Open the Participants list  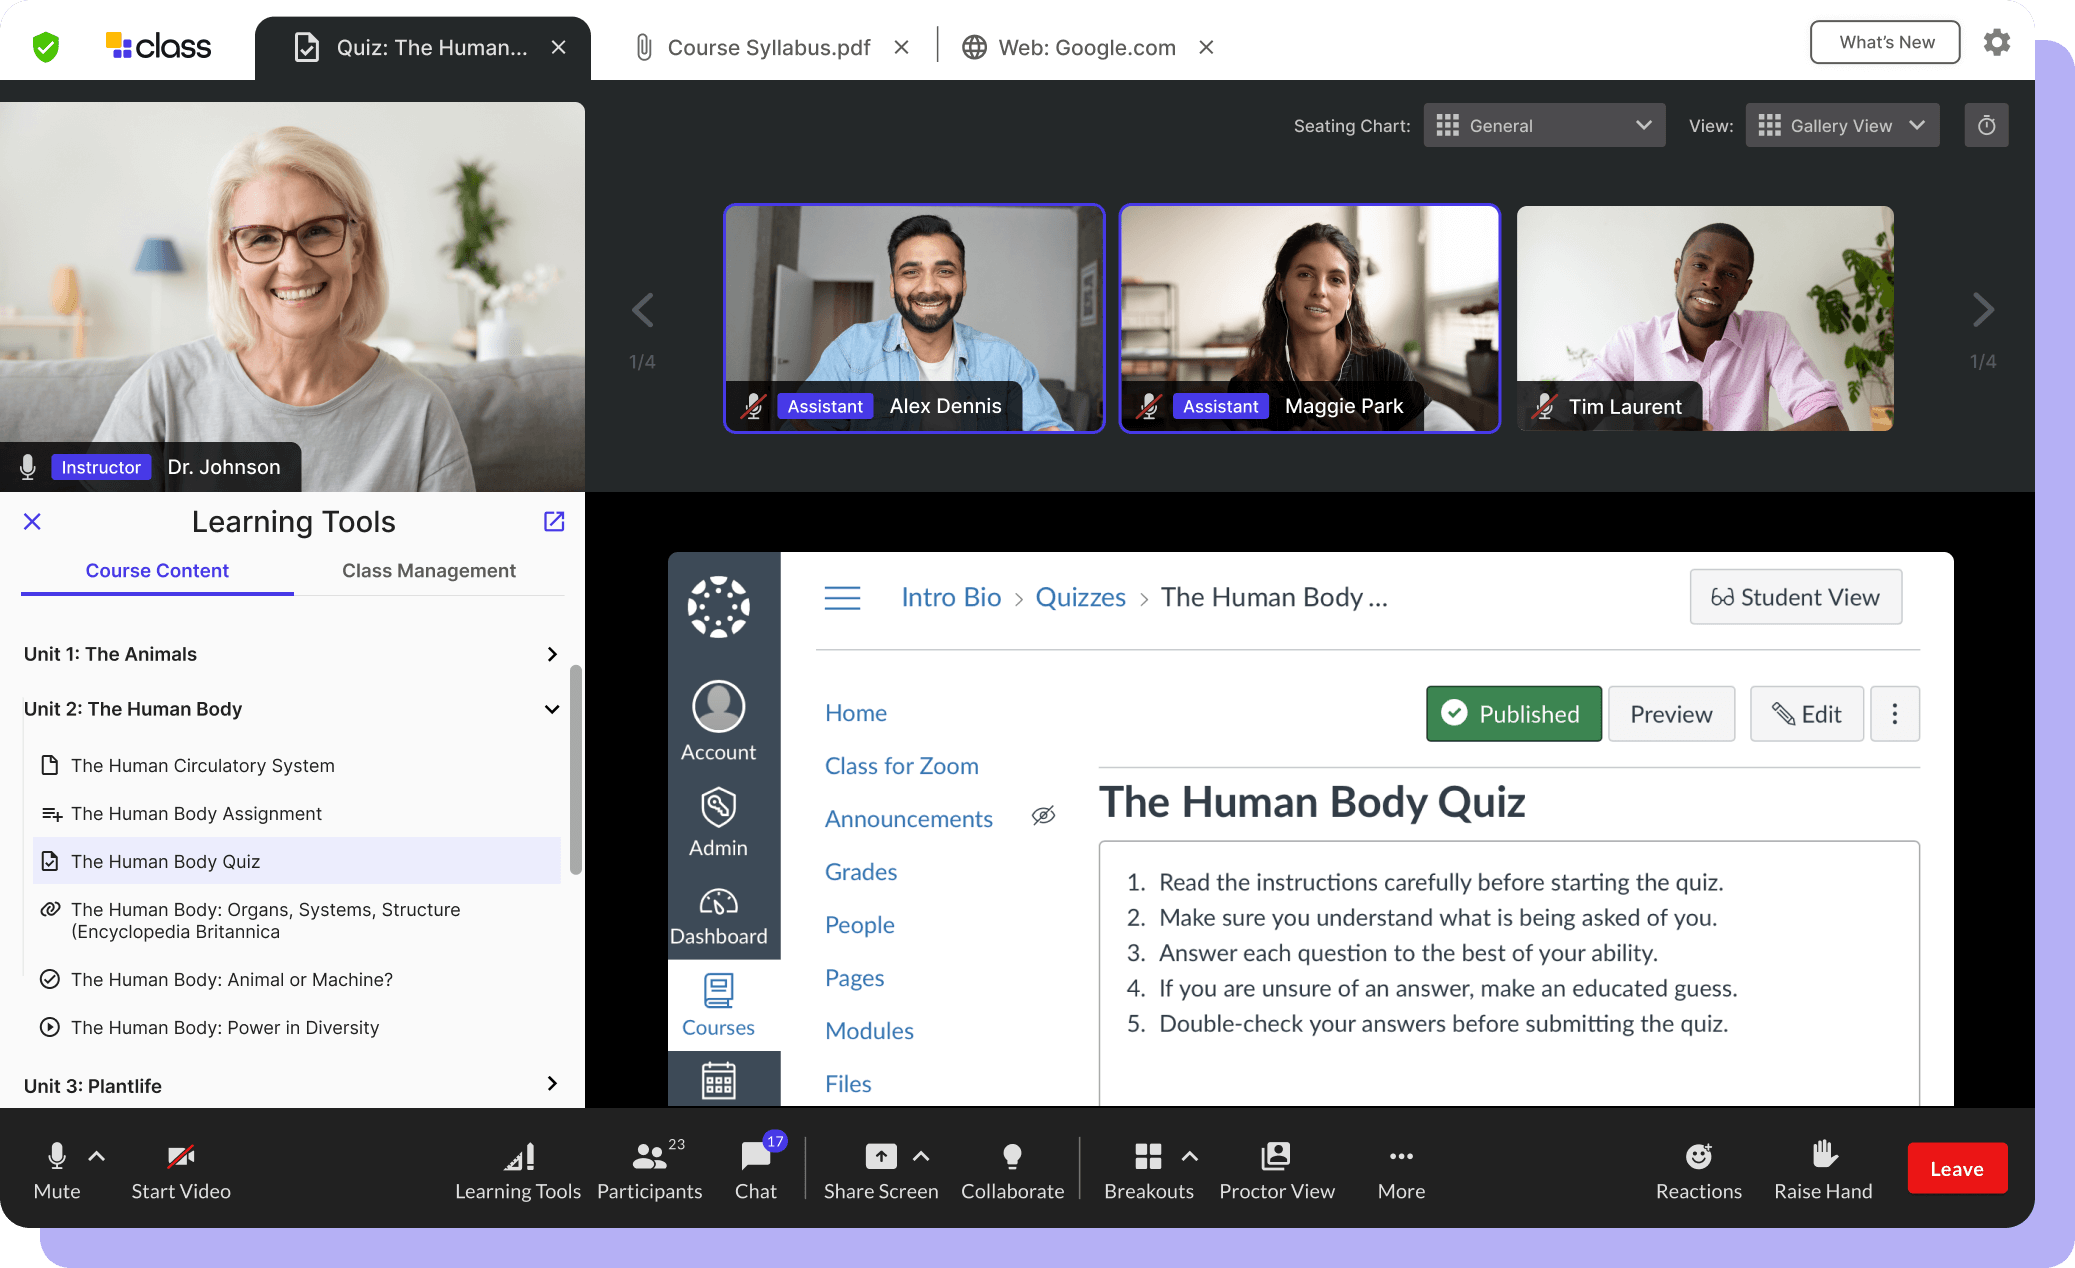tap(650, 1170)
